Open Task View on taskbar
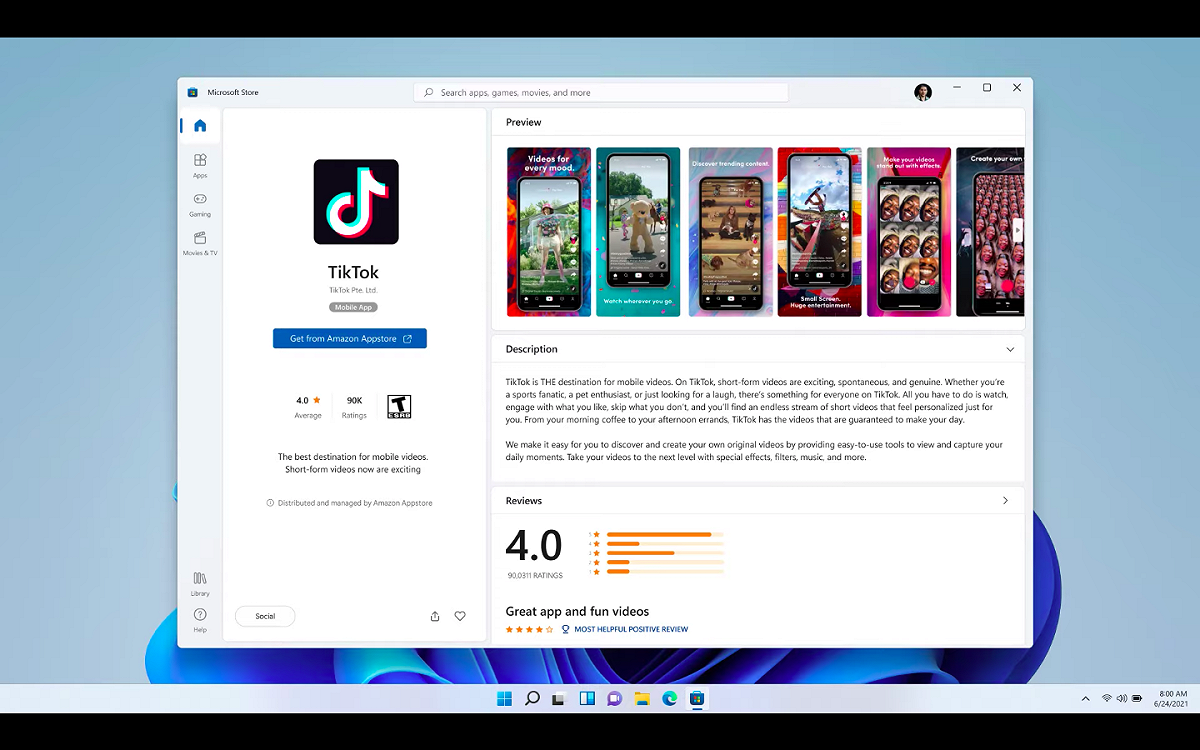 [x=559, y=698]
